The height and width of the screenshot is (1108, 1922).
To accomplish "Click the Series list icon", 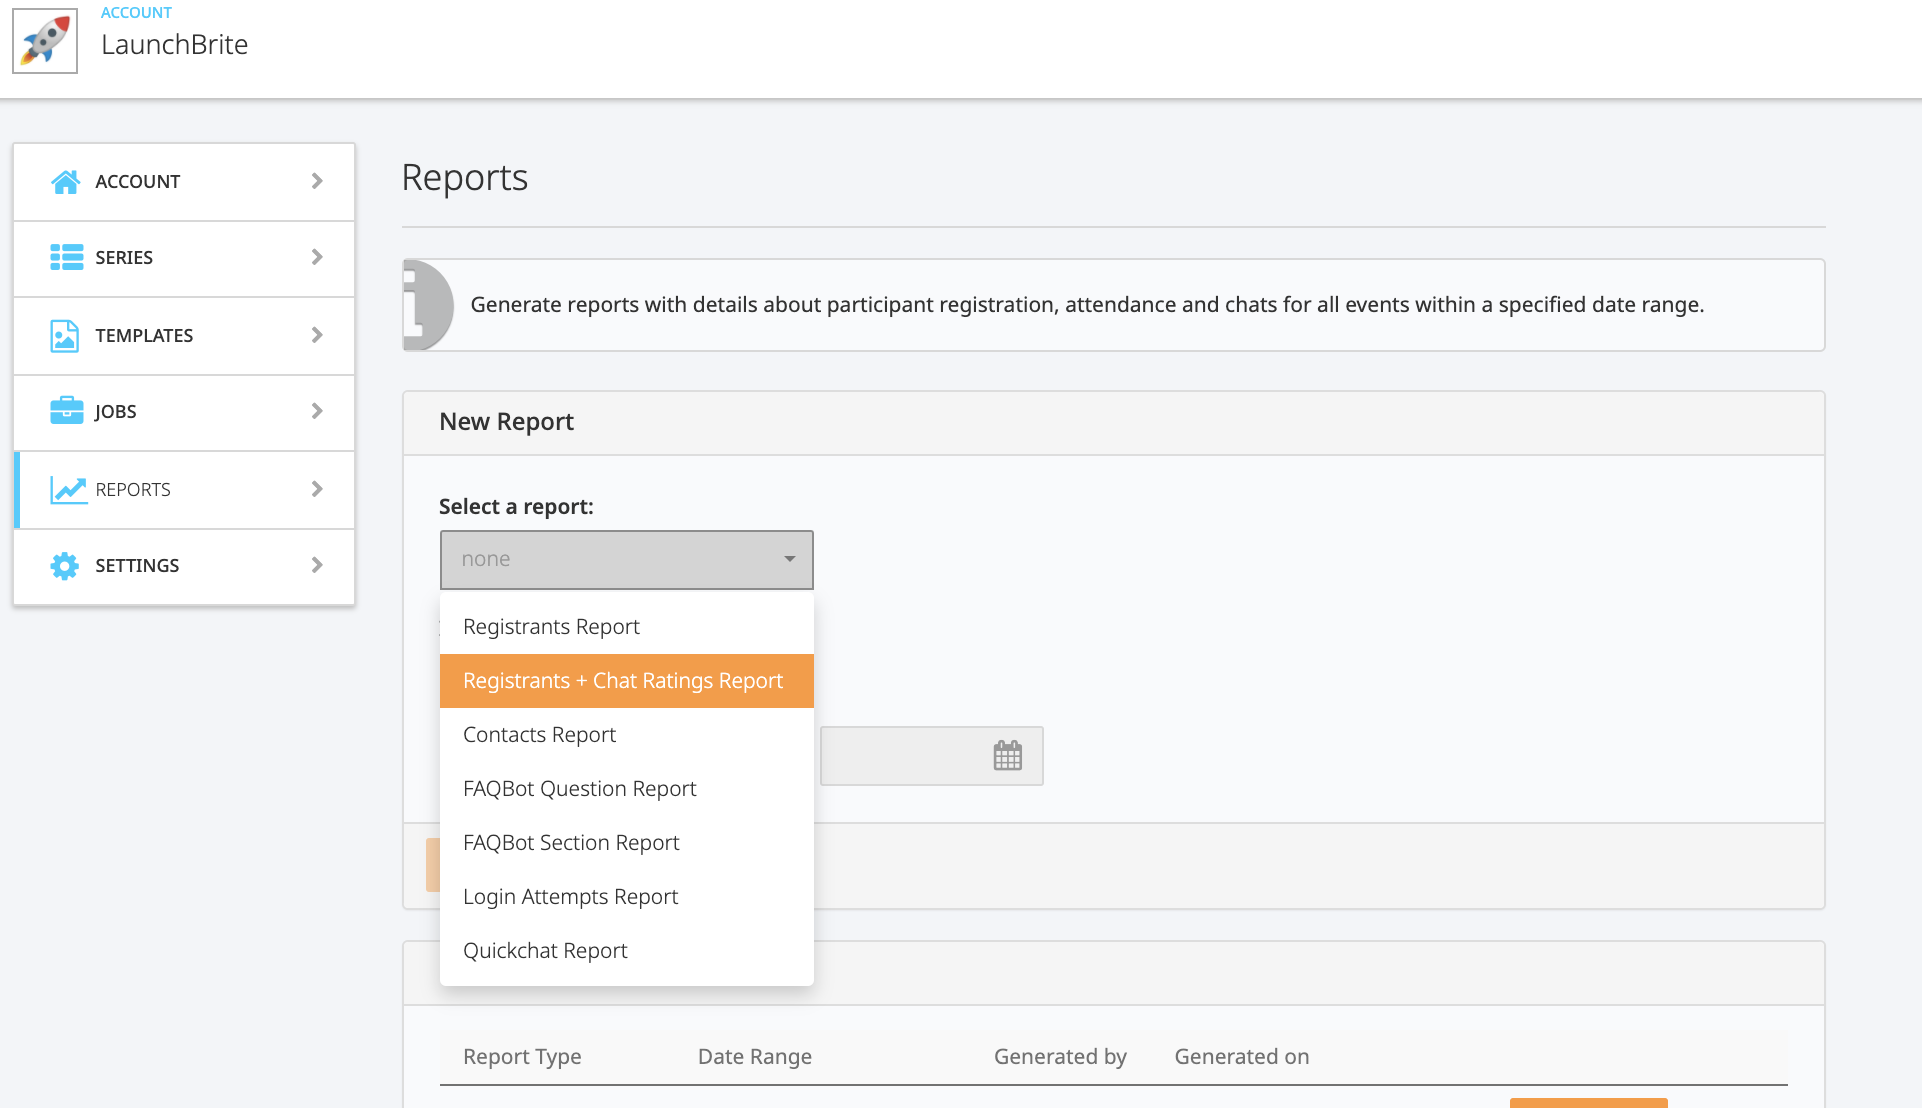I will (66, 257).
